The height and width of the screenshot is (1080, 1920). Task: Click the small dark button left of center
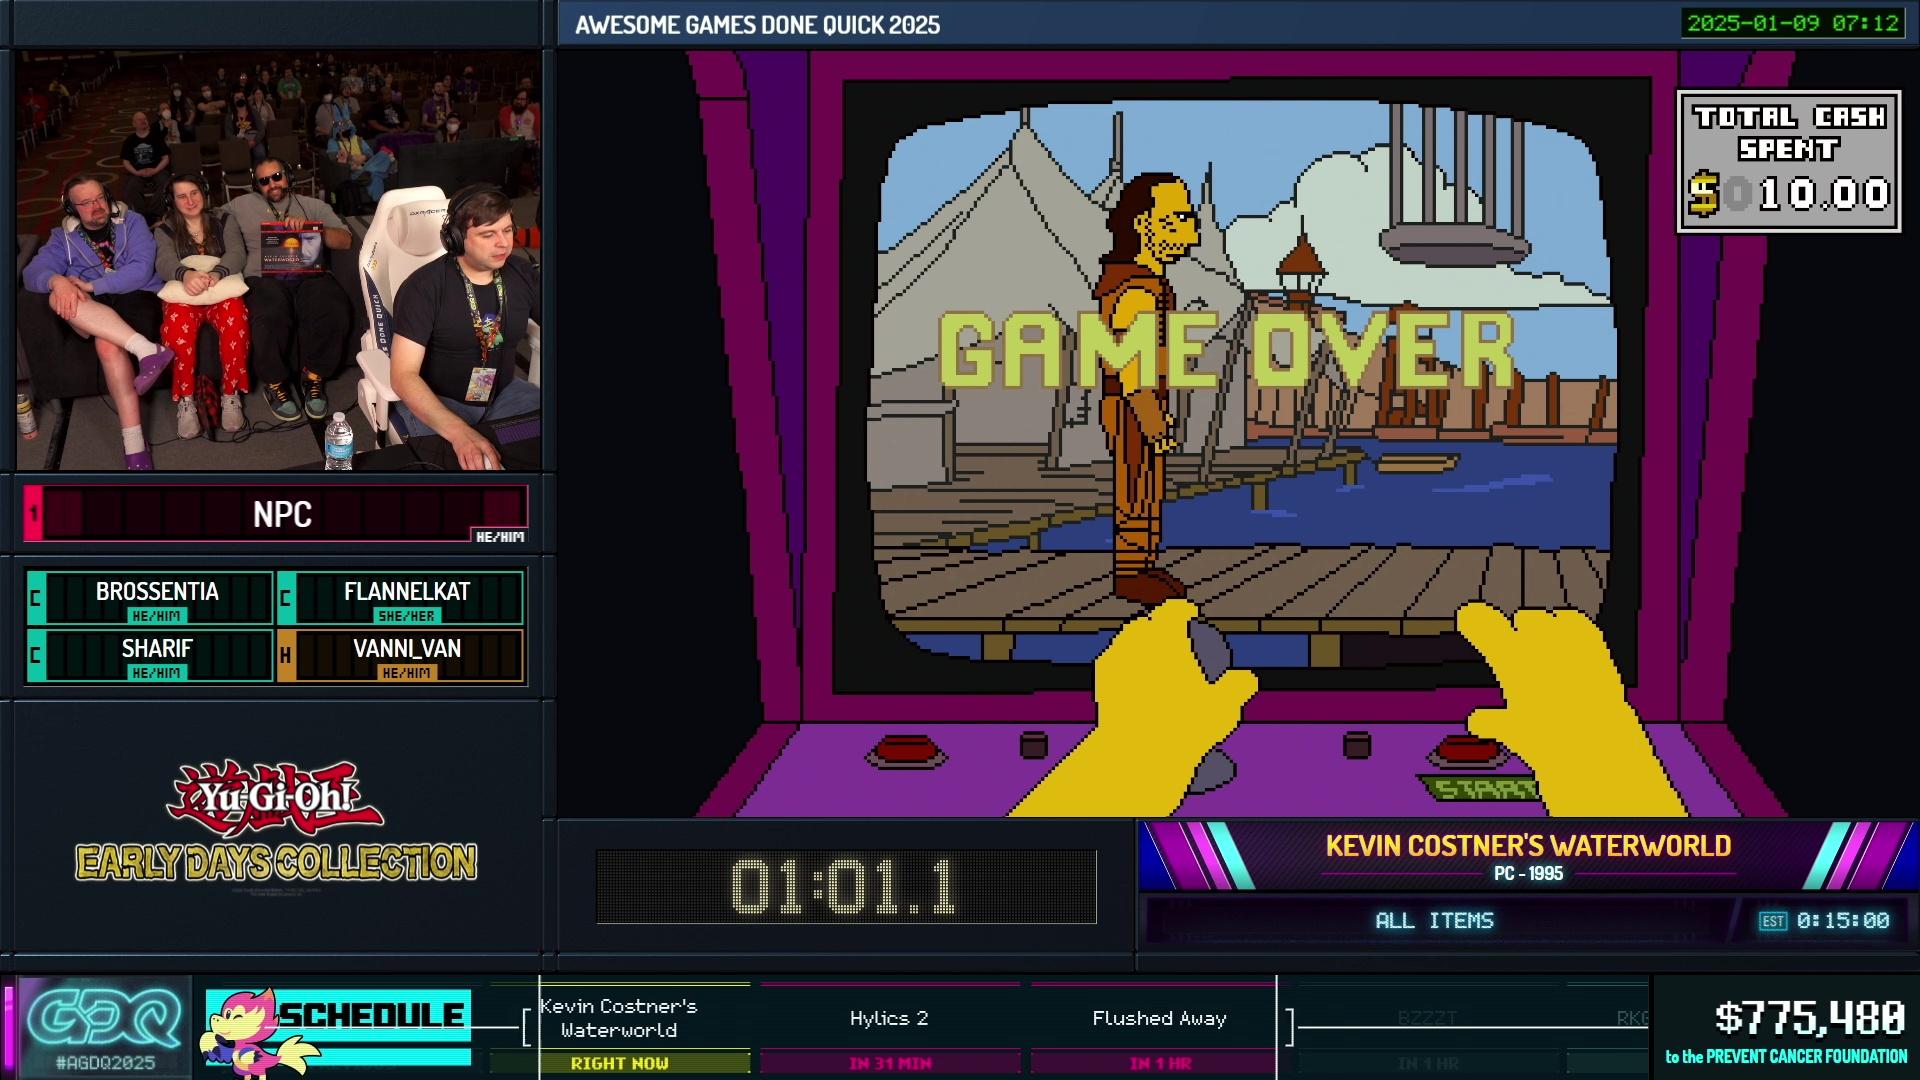click(1033, 744)
